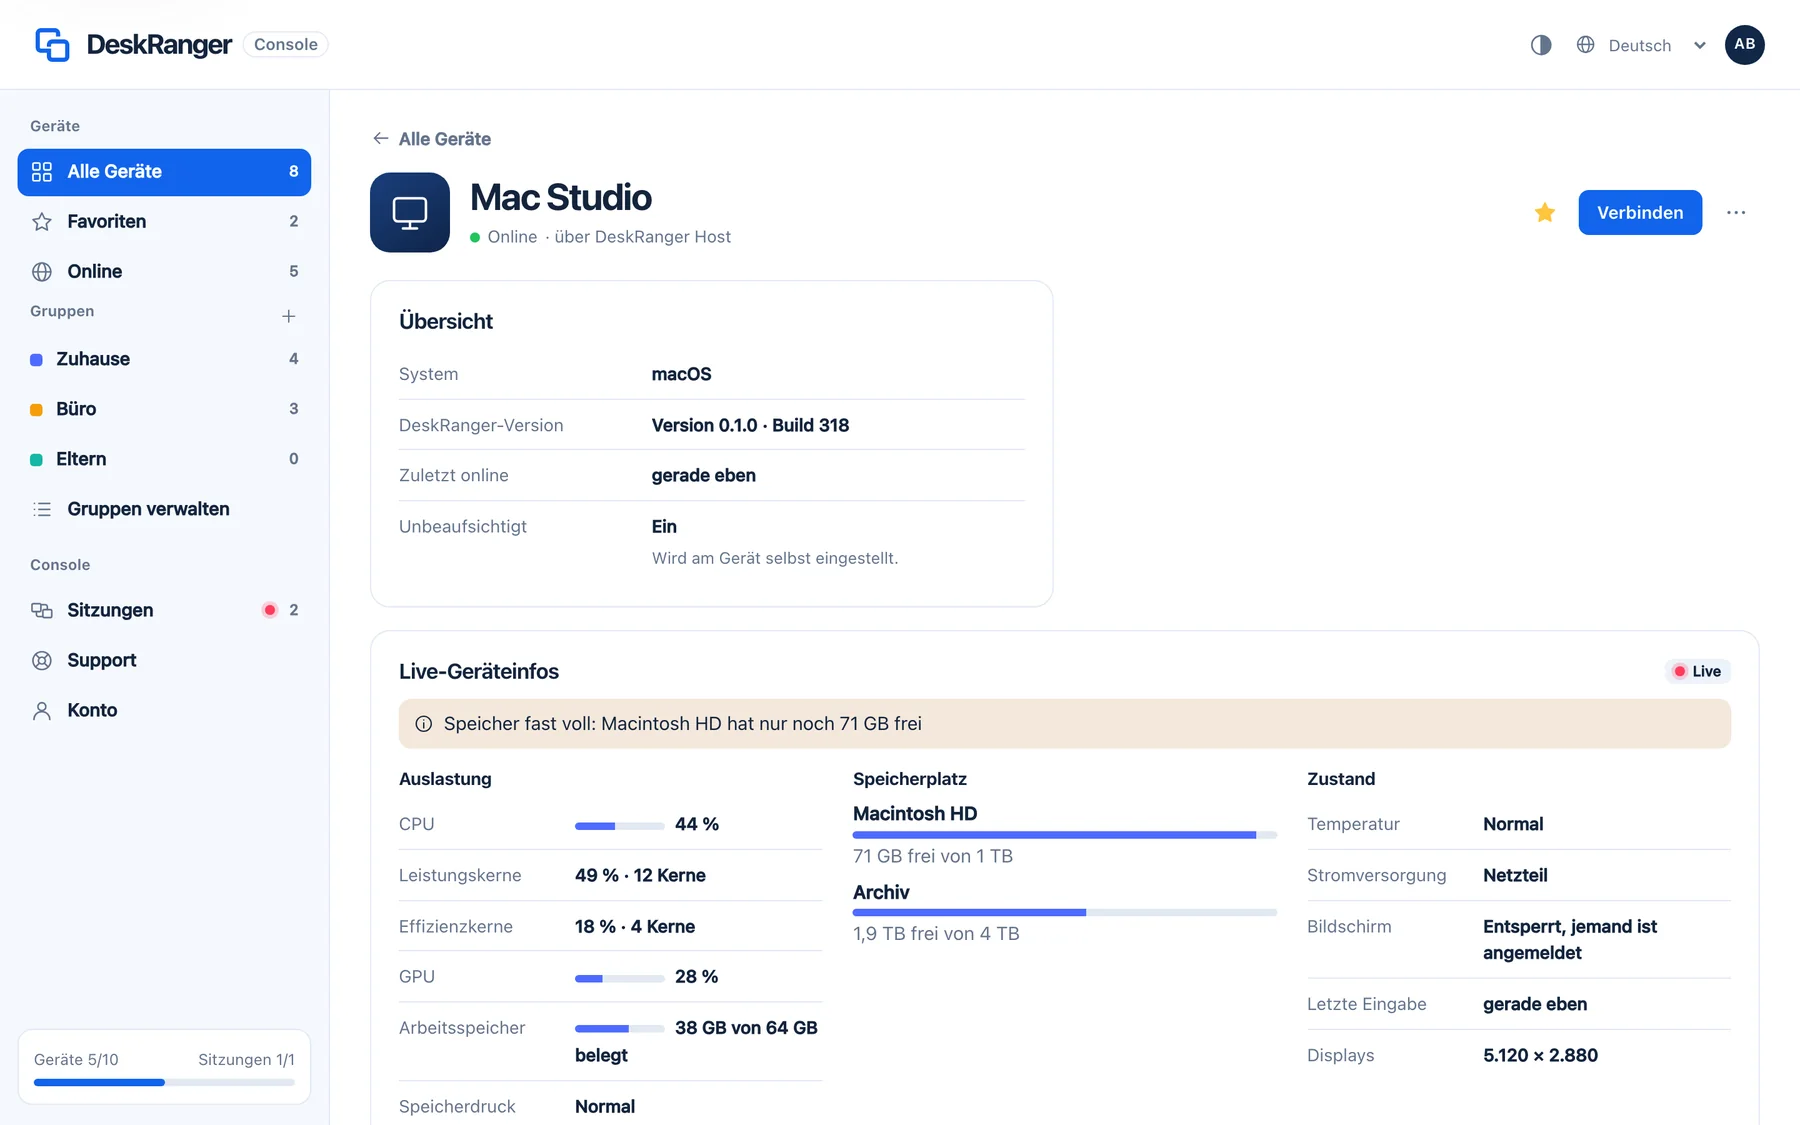Screen dimensions: 1800x1125
Task: Toggle favorite star for Mac Studio
Action: coord(1545,212)
